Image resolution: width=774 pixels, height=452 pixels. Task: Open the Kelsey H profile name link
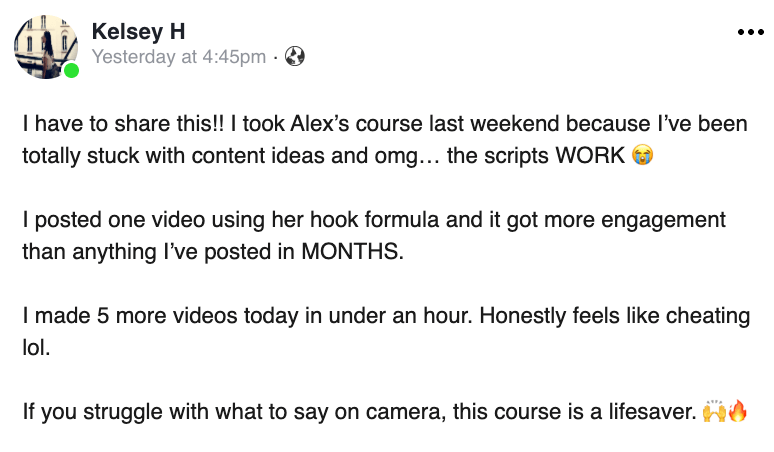coord(138,31)
